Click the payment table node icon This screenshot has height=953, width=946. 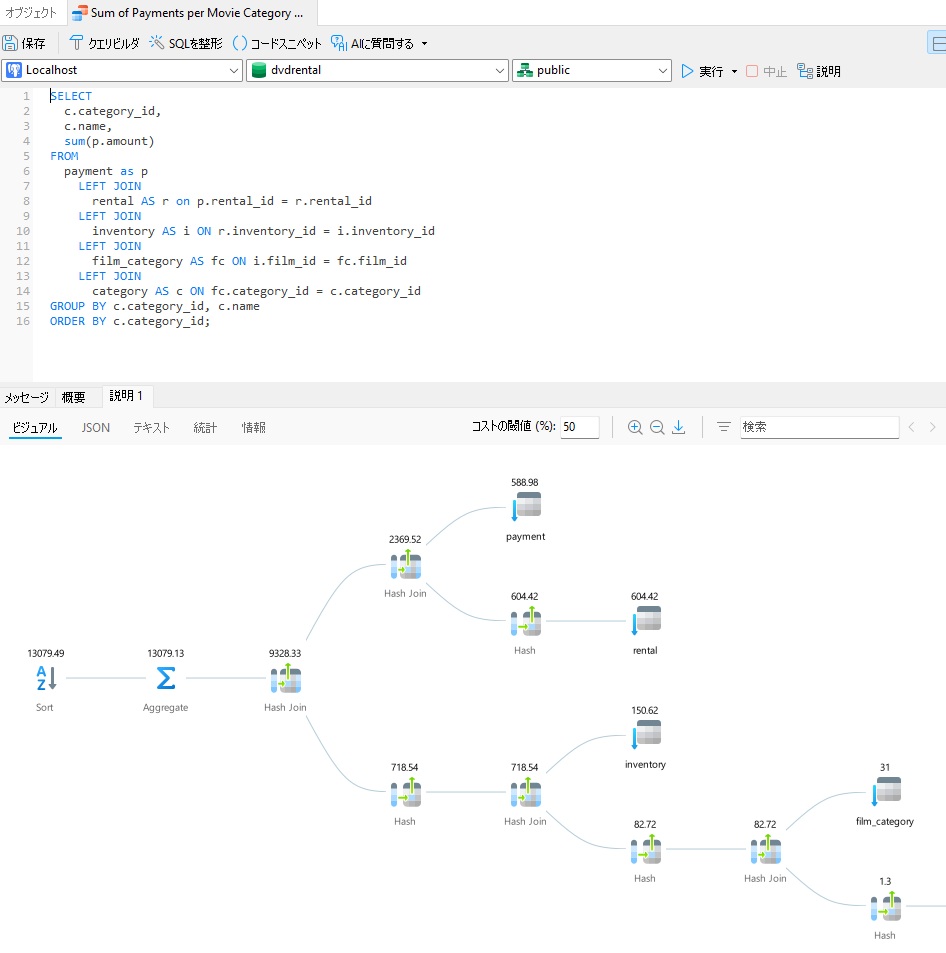tap(527, 506)
